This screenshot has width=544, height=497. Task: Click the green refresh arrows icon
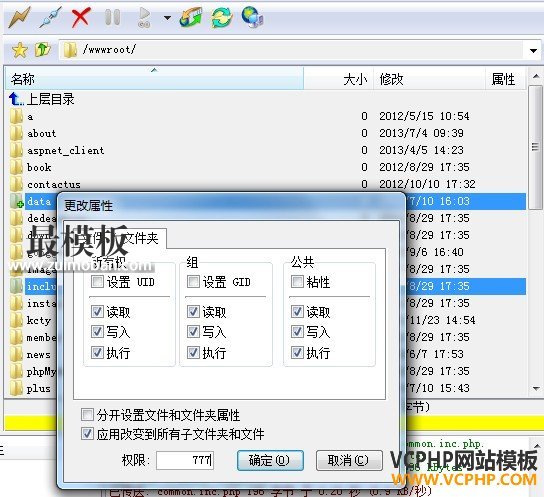(221, 17)
